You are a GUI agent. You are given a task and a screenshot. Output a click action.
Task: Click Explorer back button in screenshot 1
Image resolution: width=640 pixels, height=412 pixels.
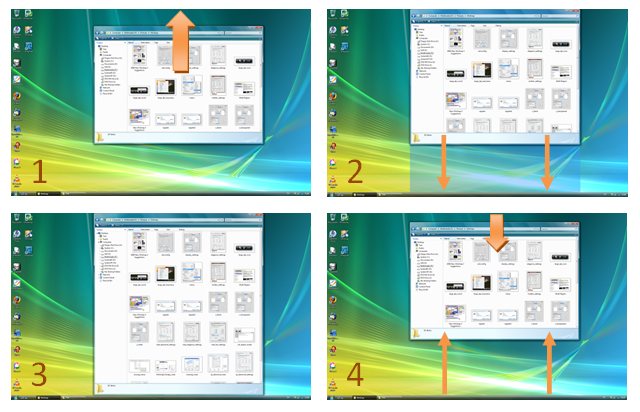click(x=98, y=32)
